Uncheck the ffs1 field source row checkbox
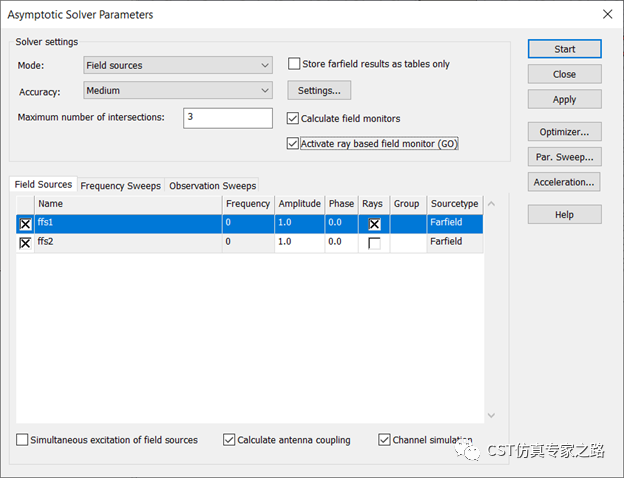 (x=25, y=225)
